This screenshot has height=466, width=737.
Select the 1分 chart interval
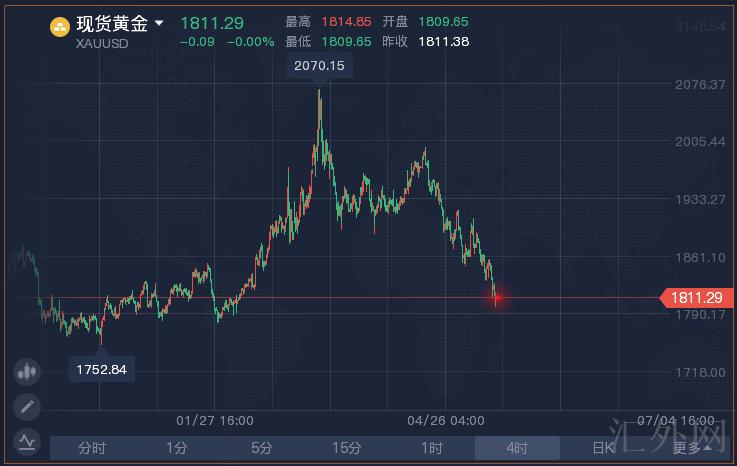coord(177,448)
